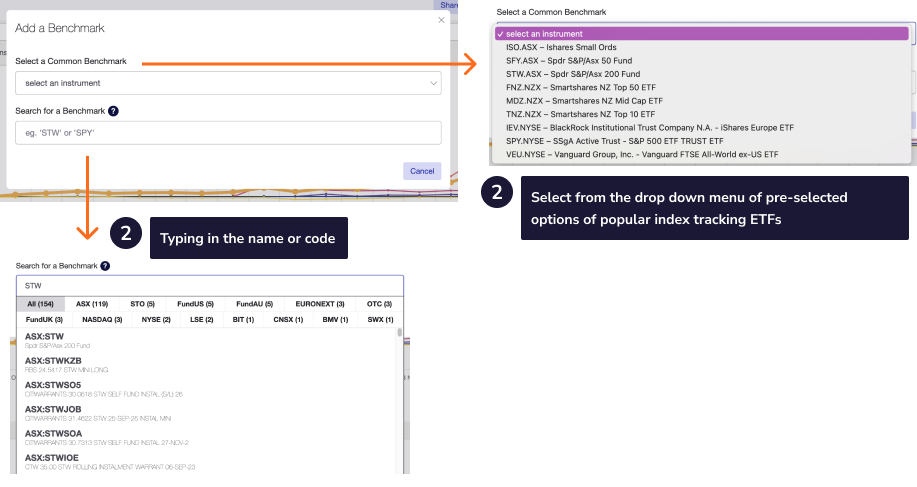Filter results by NASDAQ (3)
The width and height of the screenshot is (917, 487).
(102, 320)
